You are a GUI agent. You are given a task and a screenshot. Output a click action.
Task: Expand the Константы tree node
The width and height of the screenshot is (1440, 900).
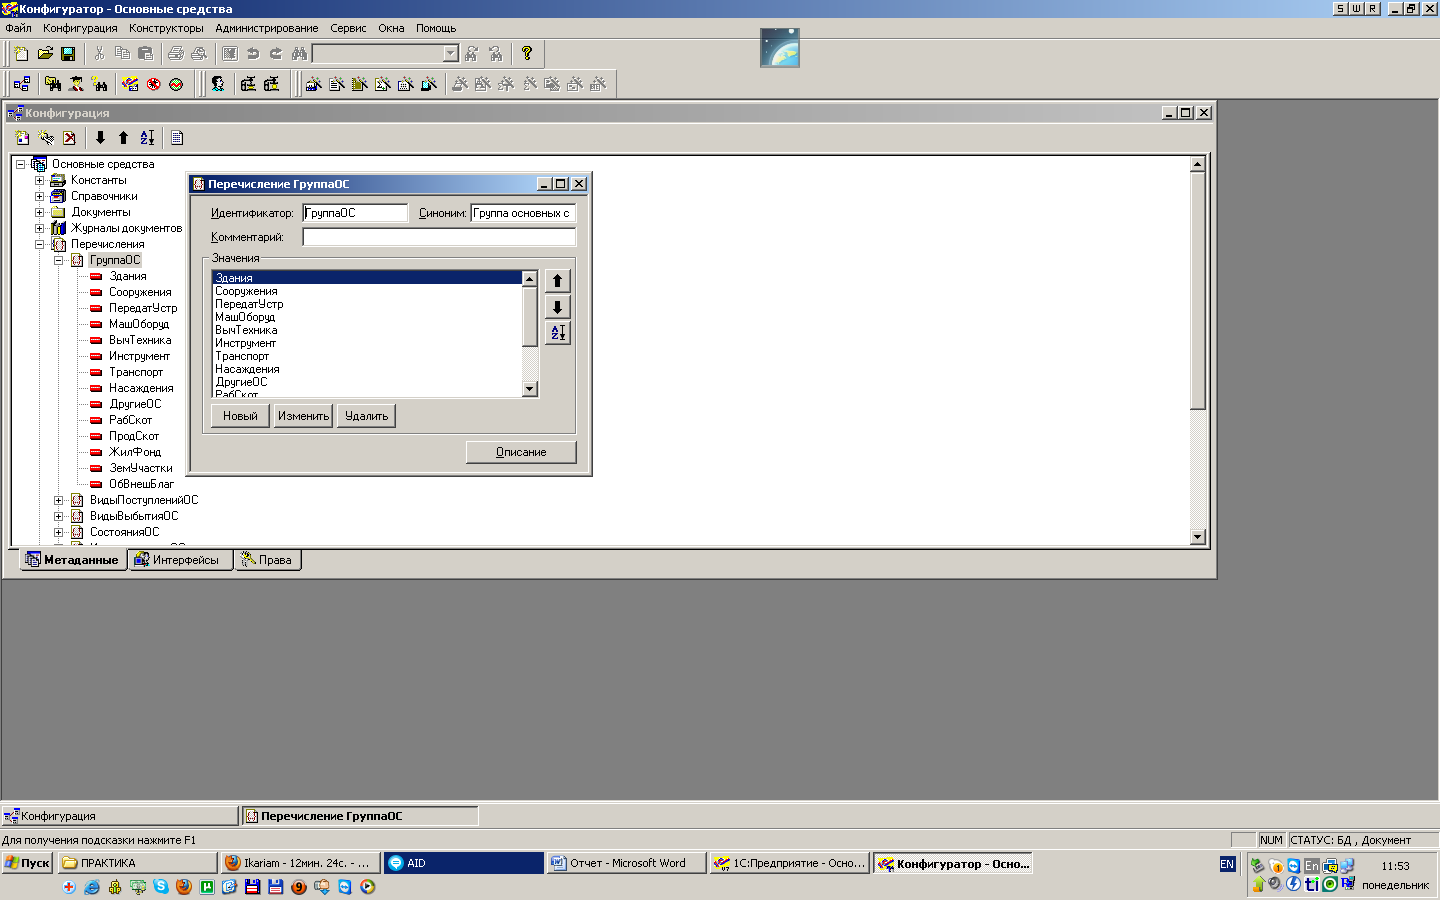pos(39,180)
